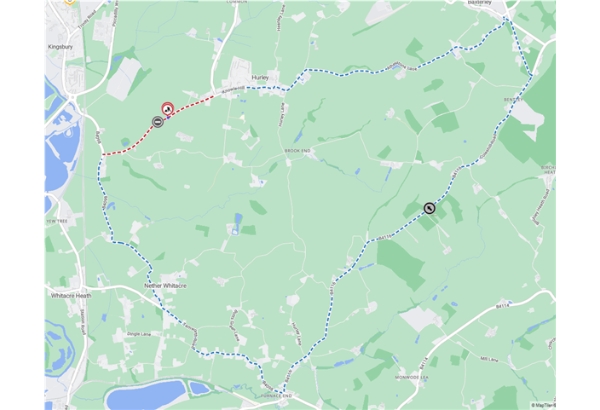
Task: Click the Brook End label
Action: pos(297,151)
